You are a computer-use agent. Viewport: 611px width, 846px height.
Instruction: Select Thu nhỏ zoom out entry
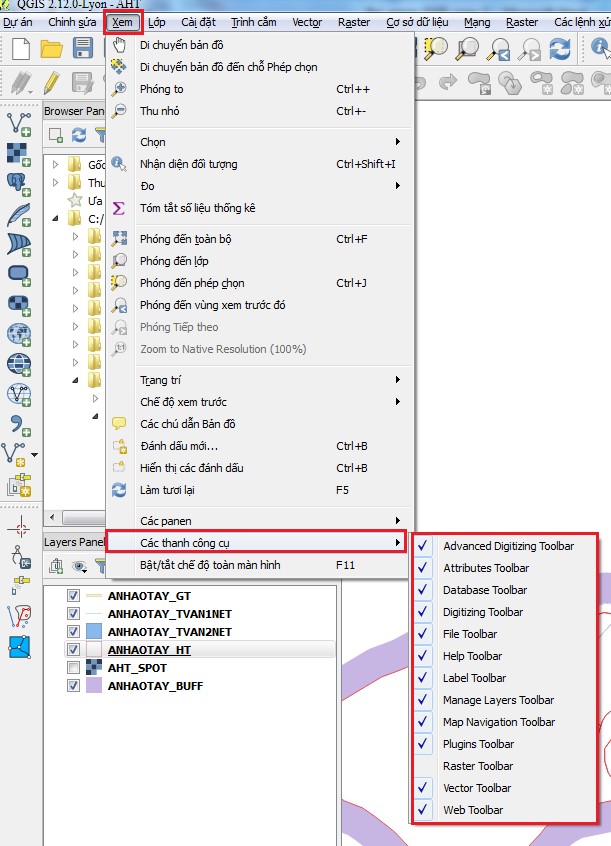[x=260, y=111]
